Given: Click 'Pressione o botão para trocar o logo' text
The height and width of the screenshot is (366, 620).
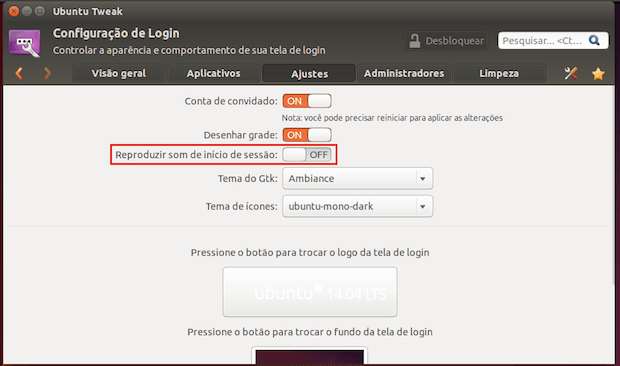Looking at the screenshot, I should click(310, 253).
